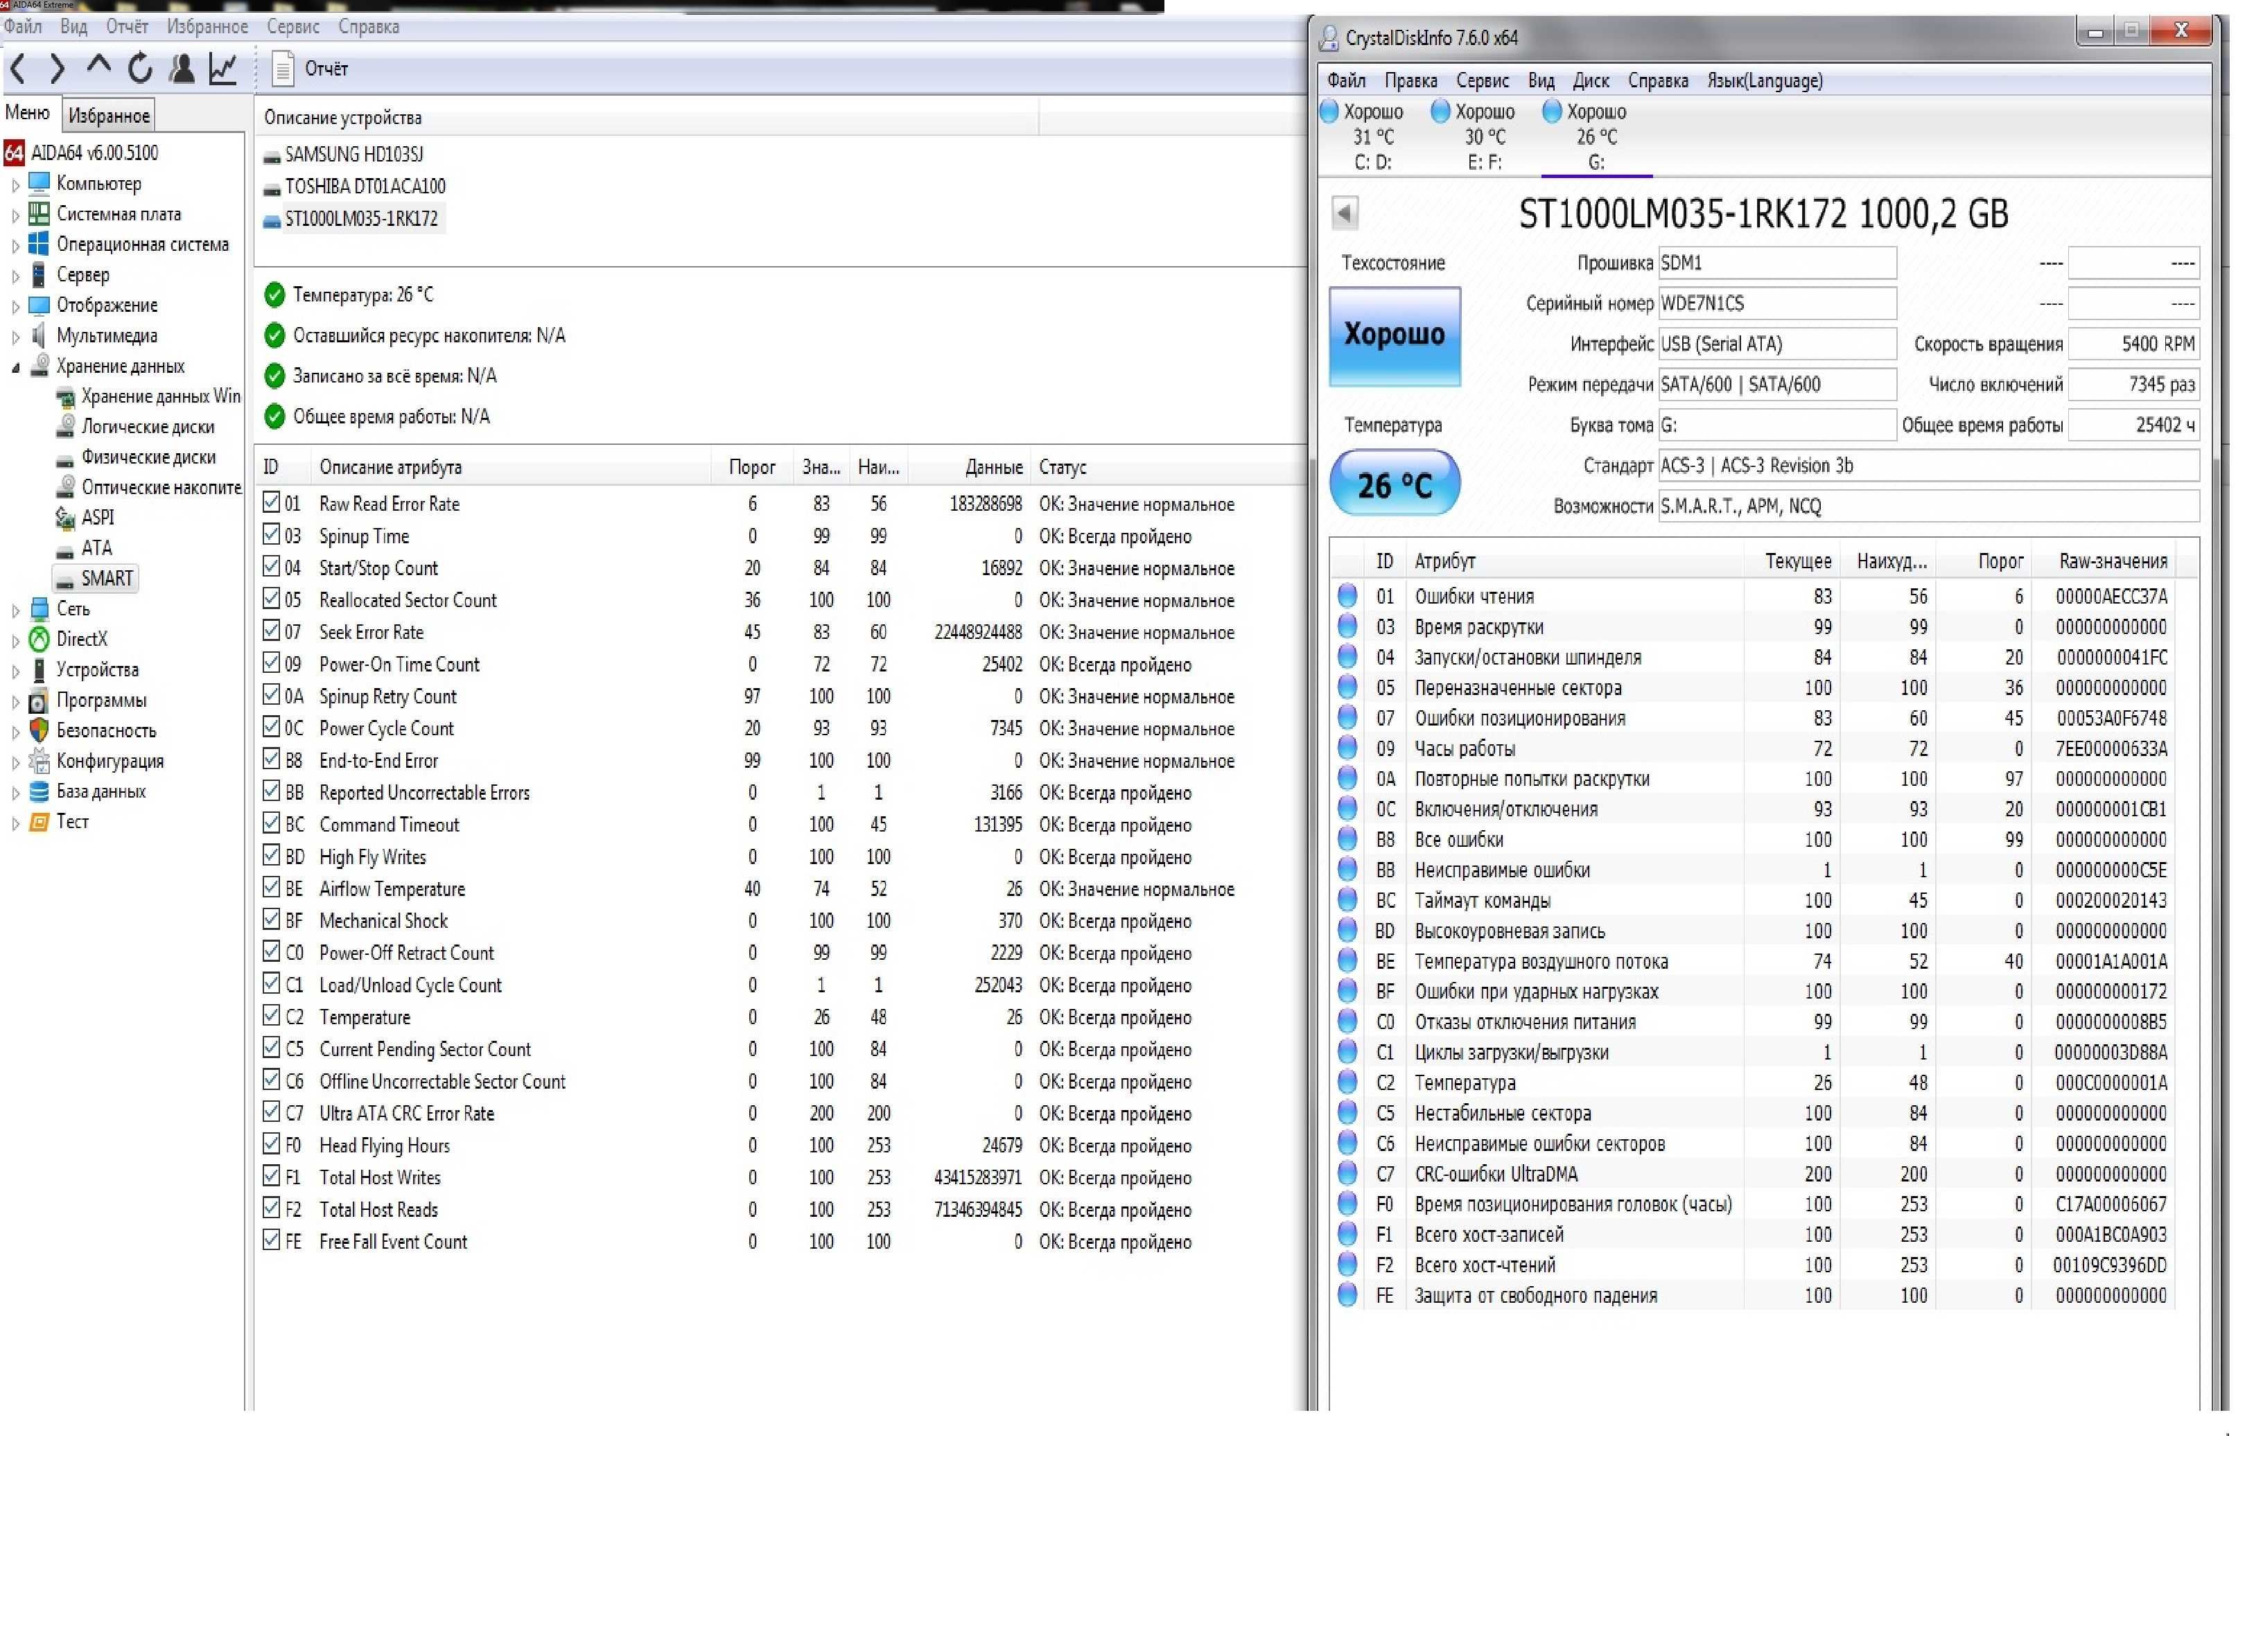Uncheck the 03 Spinup Time checkbox
Image resolution: width=2254 pixels, height=1652 pixels.
click(271, 535)
